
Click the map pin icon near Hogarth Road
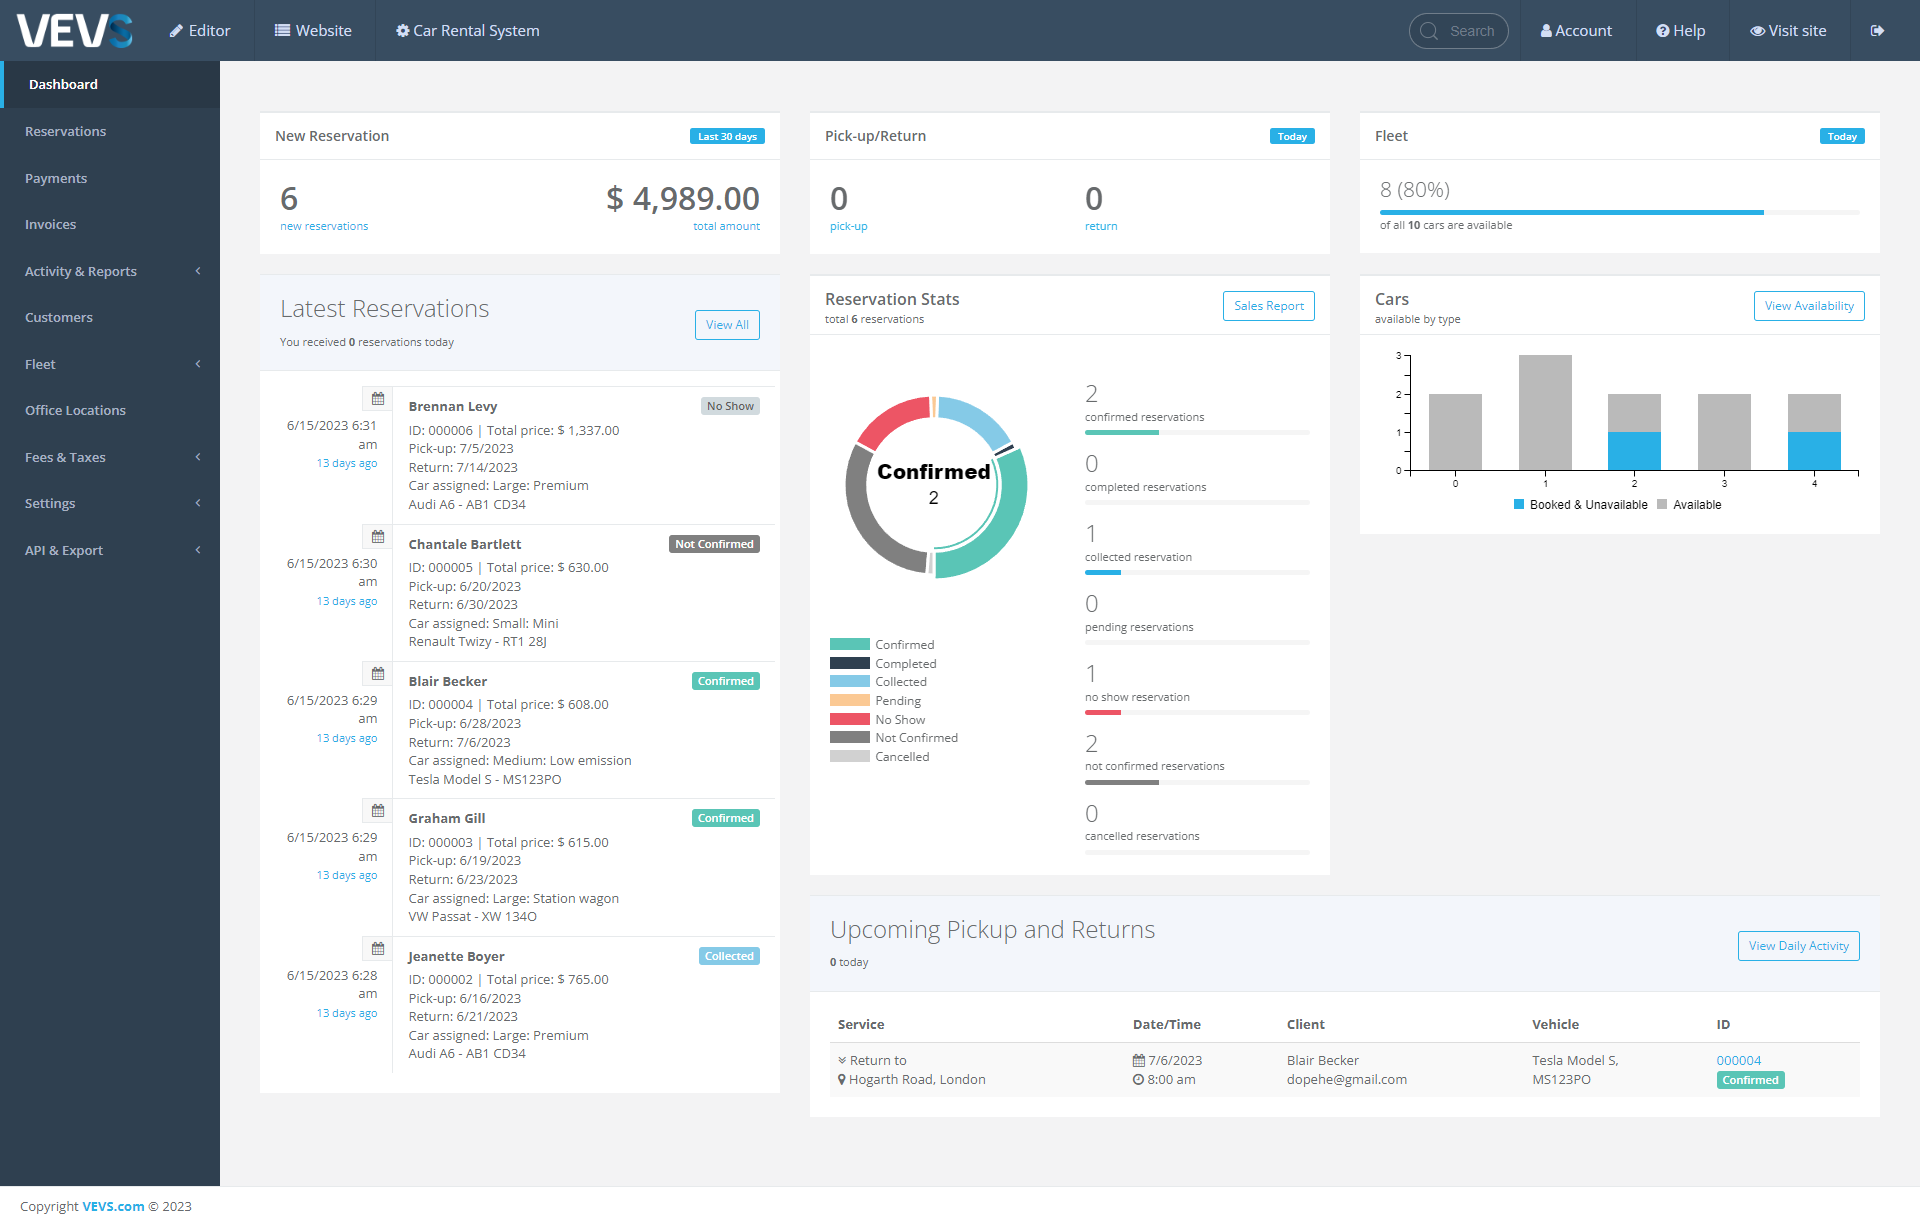click(842, 1080)
